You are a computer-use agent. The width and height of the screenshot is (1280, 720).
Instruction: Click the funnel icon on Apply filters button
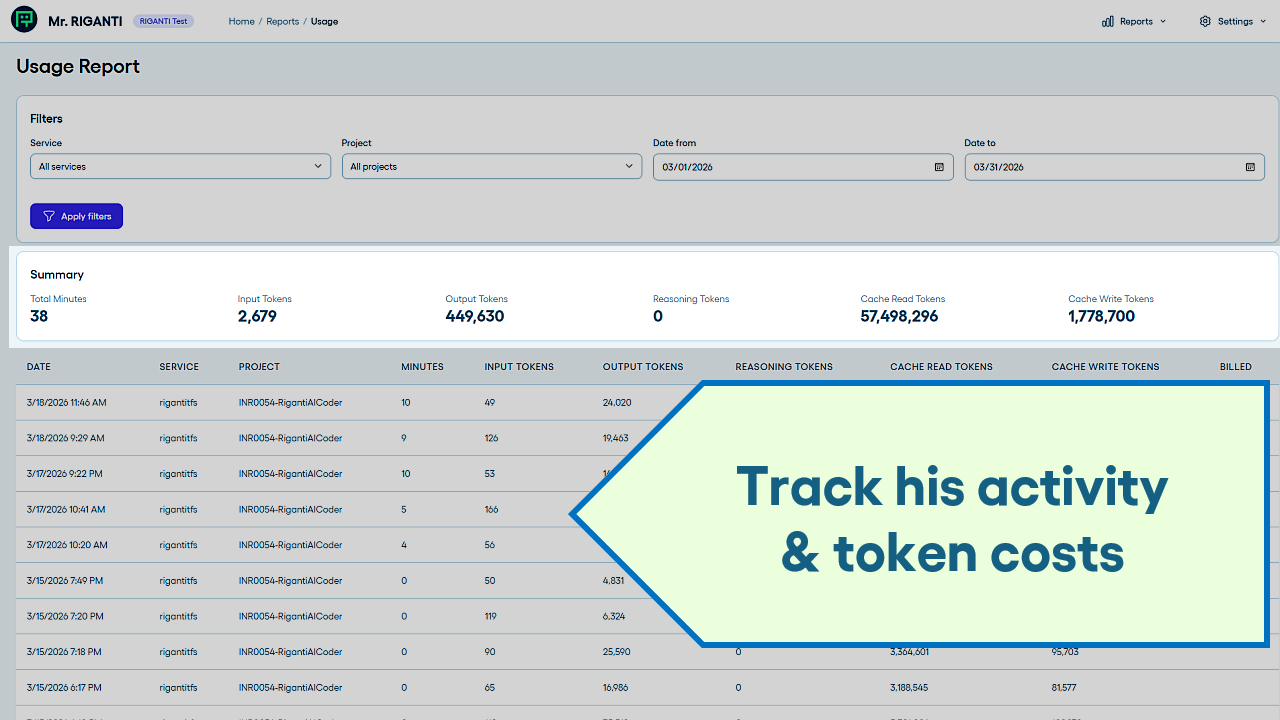click(47, 216)
